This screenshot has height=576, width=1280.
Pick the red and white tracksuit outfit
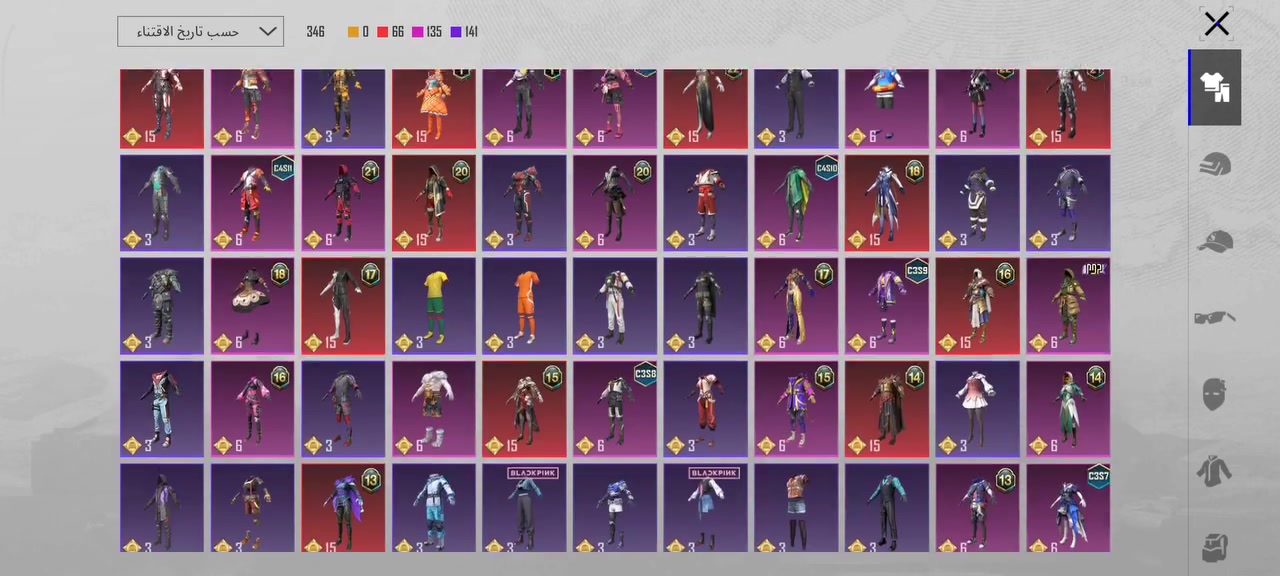pyautogui.click(x=705, y=203)
